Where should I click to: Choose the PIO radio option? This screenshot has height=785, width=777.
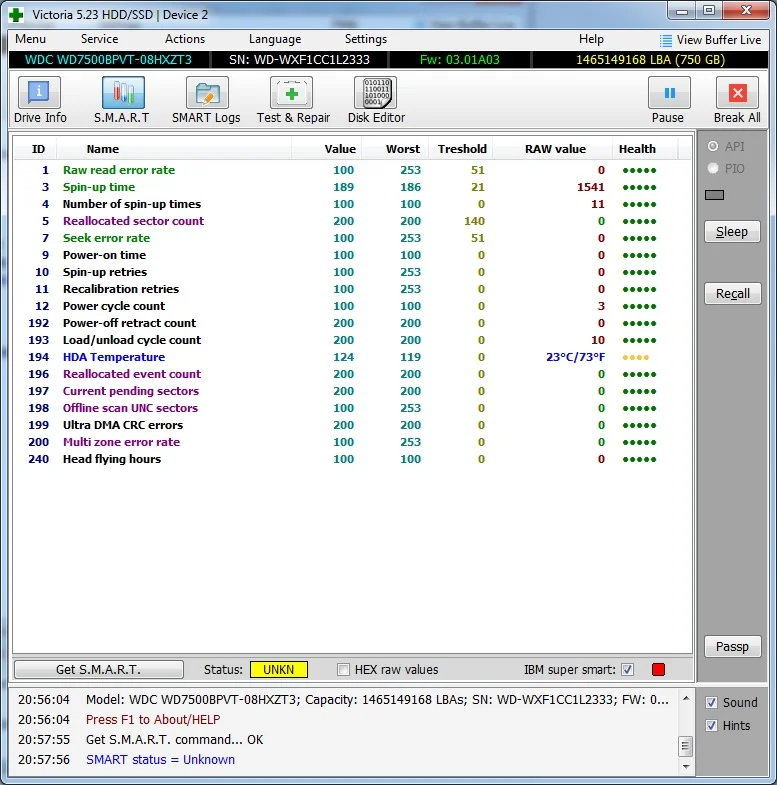click(x=713, y=169)
